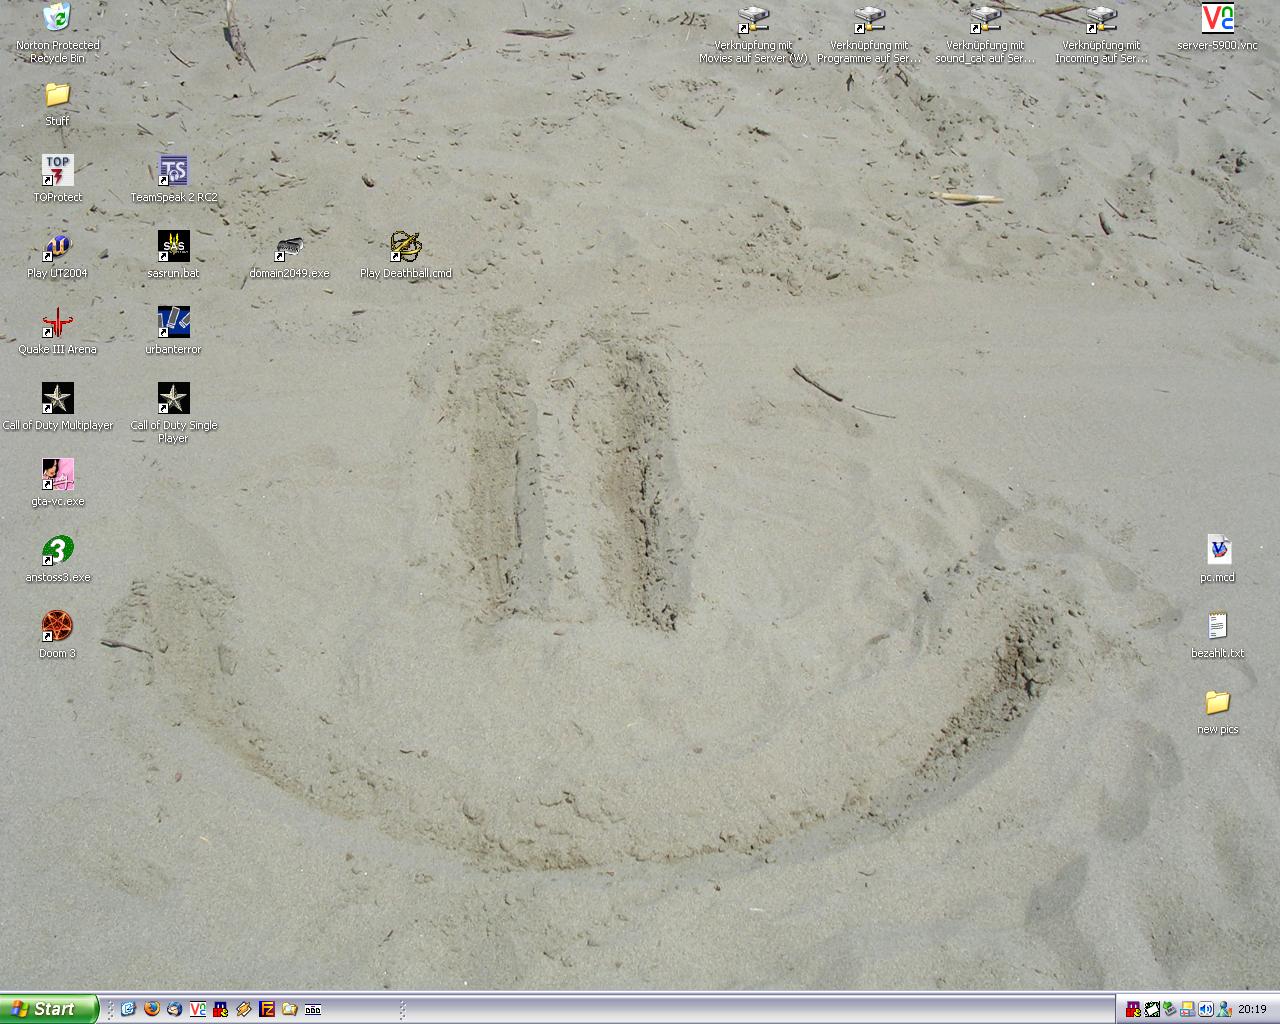The image size is (1280, 1024).
Task: Click the Start button
Action: click(x=49, y=1009)
